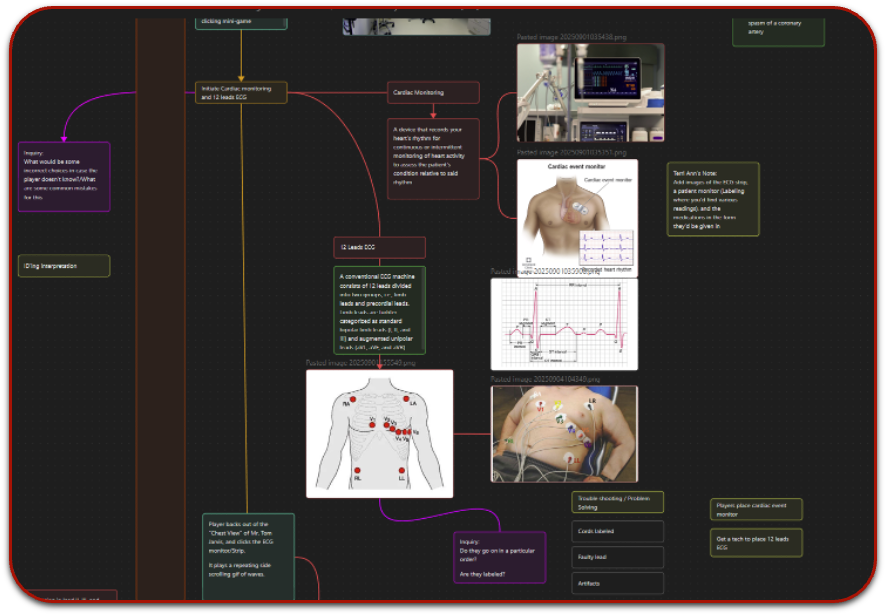Click the Inquiry card about particular order
Screen dimensions: 886x616
[x=500, y=557]
